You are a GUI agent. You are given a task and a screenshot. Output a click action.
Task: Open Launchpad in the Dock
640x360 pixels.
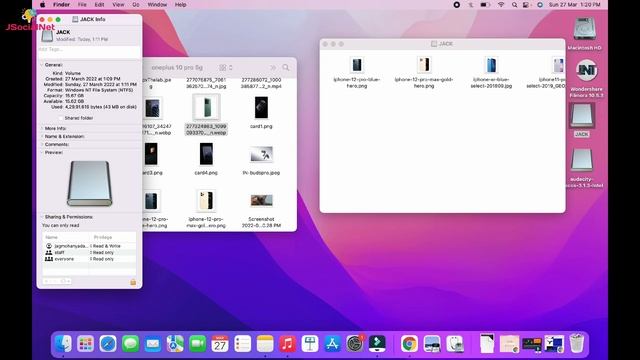[85, 343]
